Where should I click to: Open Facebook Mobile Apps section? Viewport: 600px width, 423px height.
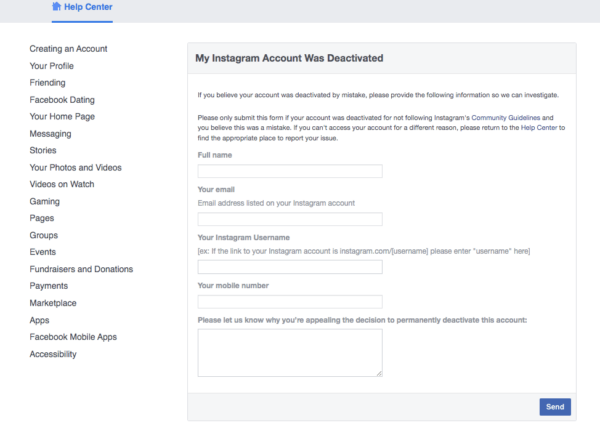click(x=73, y=337)
